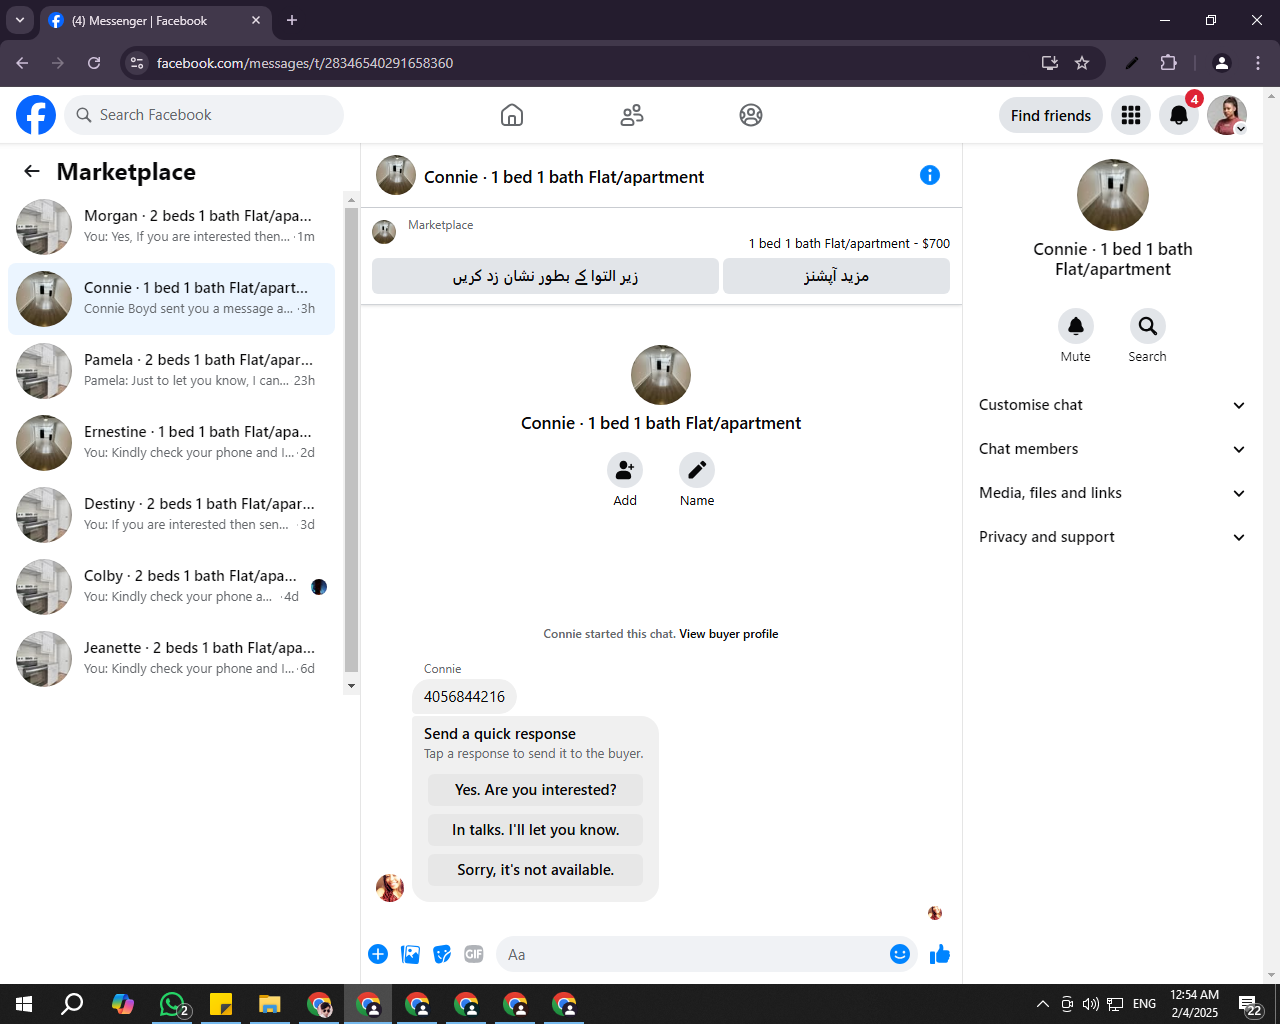
Task: Expand Privacy and support section
Action: (1113, 537)
